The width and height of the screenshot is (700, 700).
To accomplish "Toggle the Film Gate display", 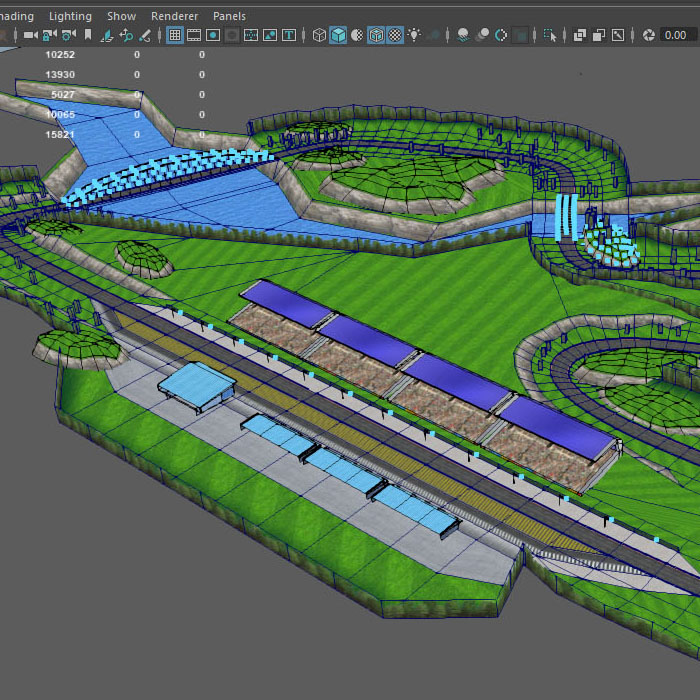I will [194, 35].
